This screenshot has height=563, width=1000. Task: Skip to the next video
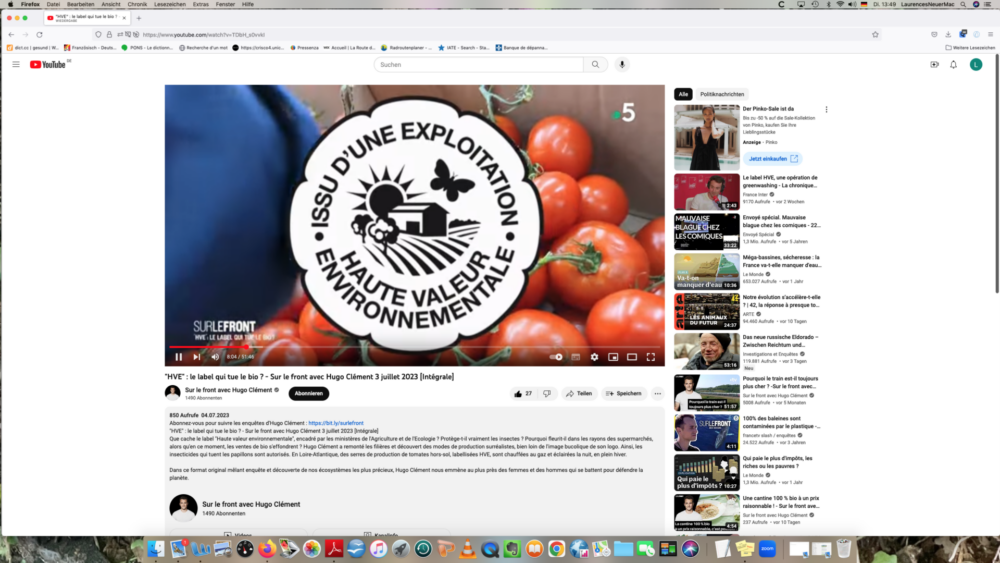[x=196, y=357]
